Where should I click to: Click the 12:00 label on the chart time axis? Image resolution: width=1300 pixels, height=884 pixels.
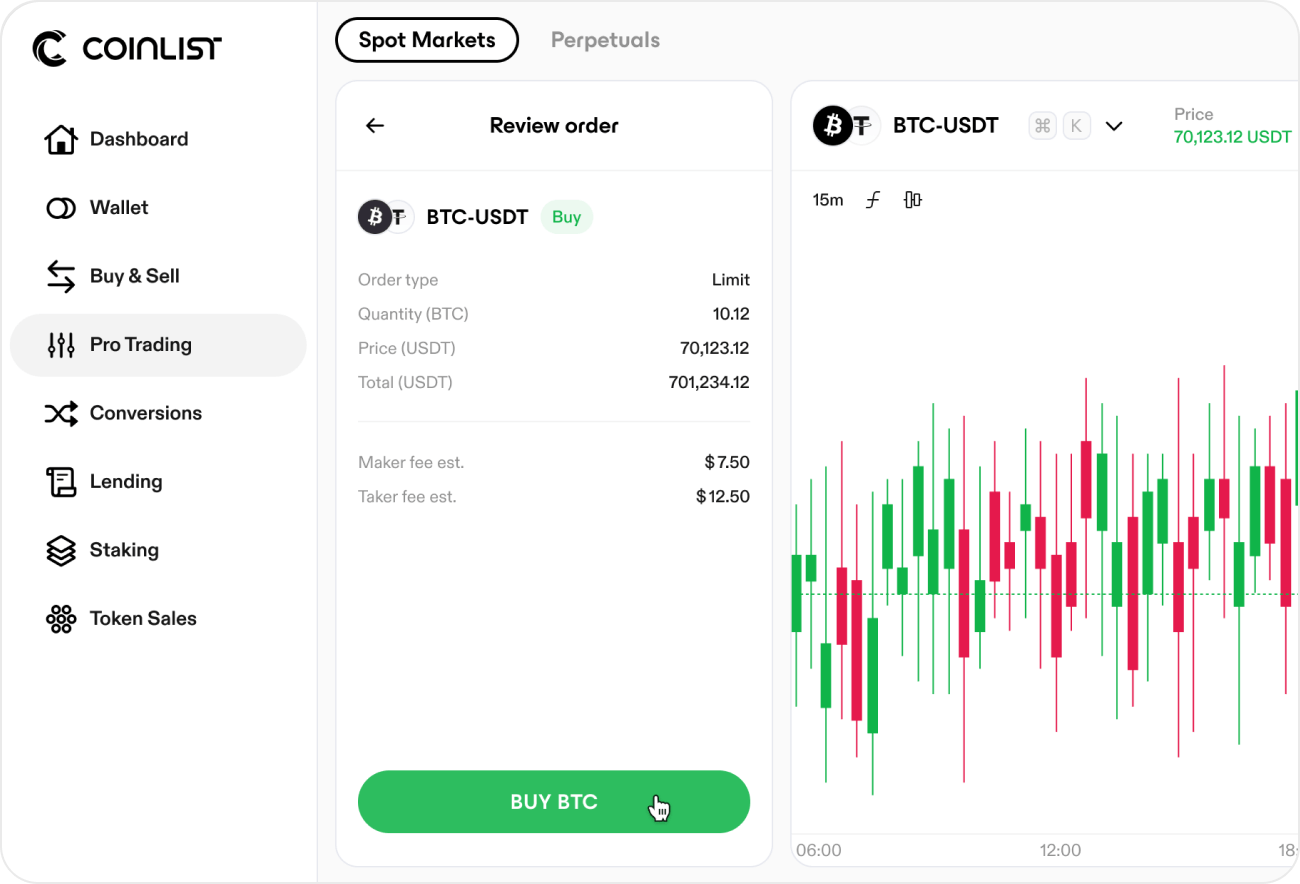[x=1060, y=850]
